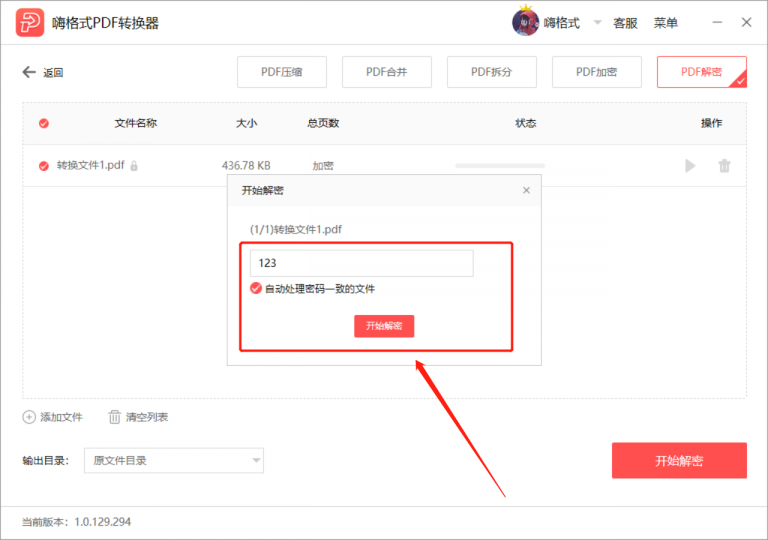Switch to the PDF拆分 tab
The width and height of the screenshot is (768, 540).
pyautogui.click(x=491, y=72)
